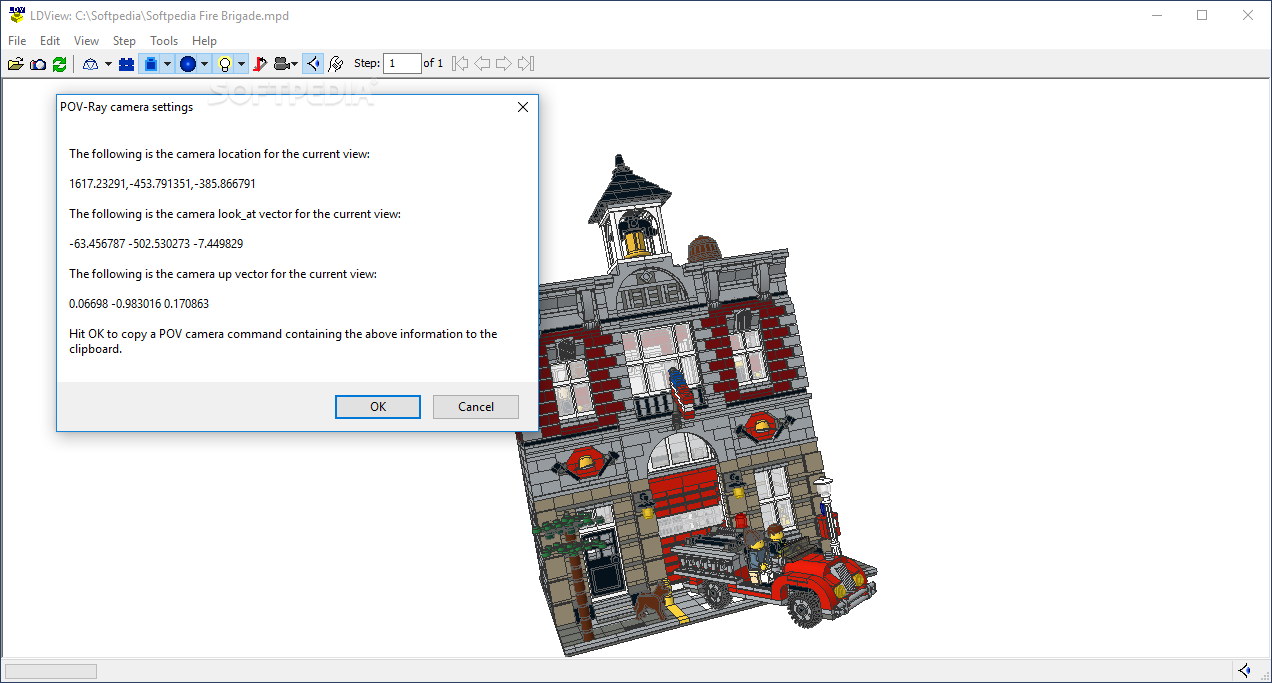
Task: Toggle lighting with the light bulb icon
Action: [x=225, y=64]
